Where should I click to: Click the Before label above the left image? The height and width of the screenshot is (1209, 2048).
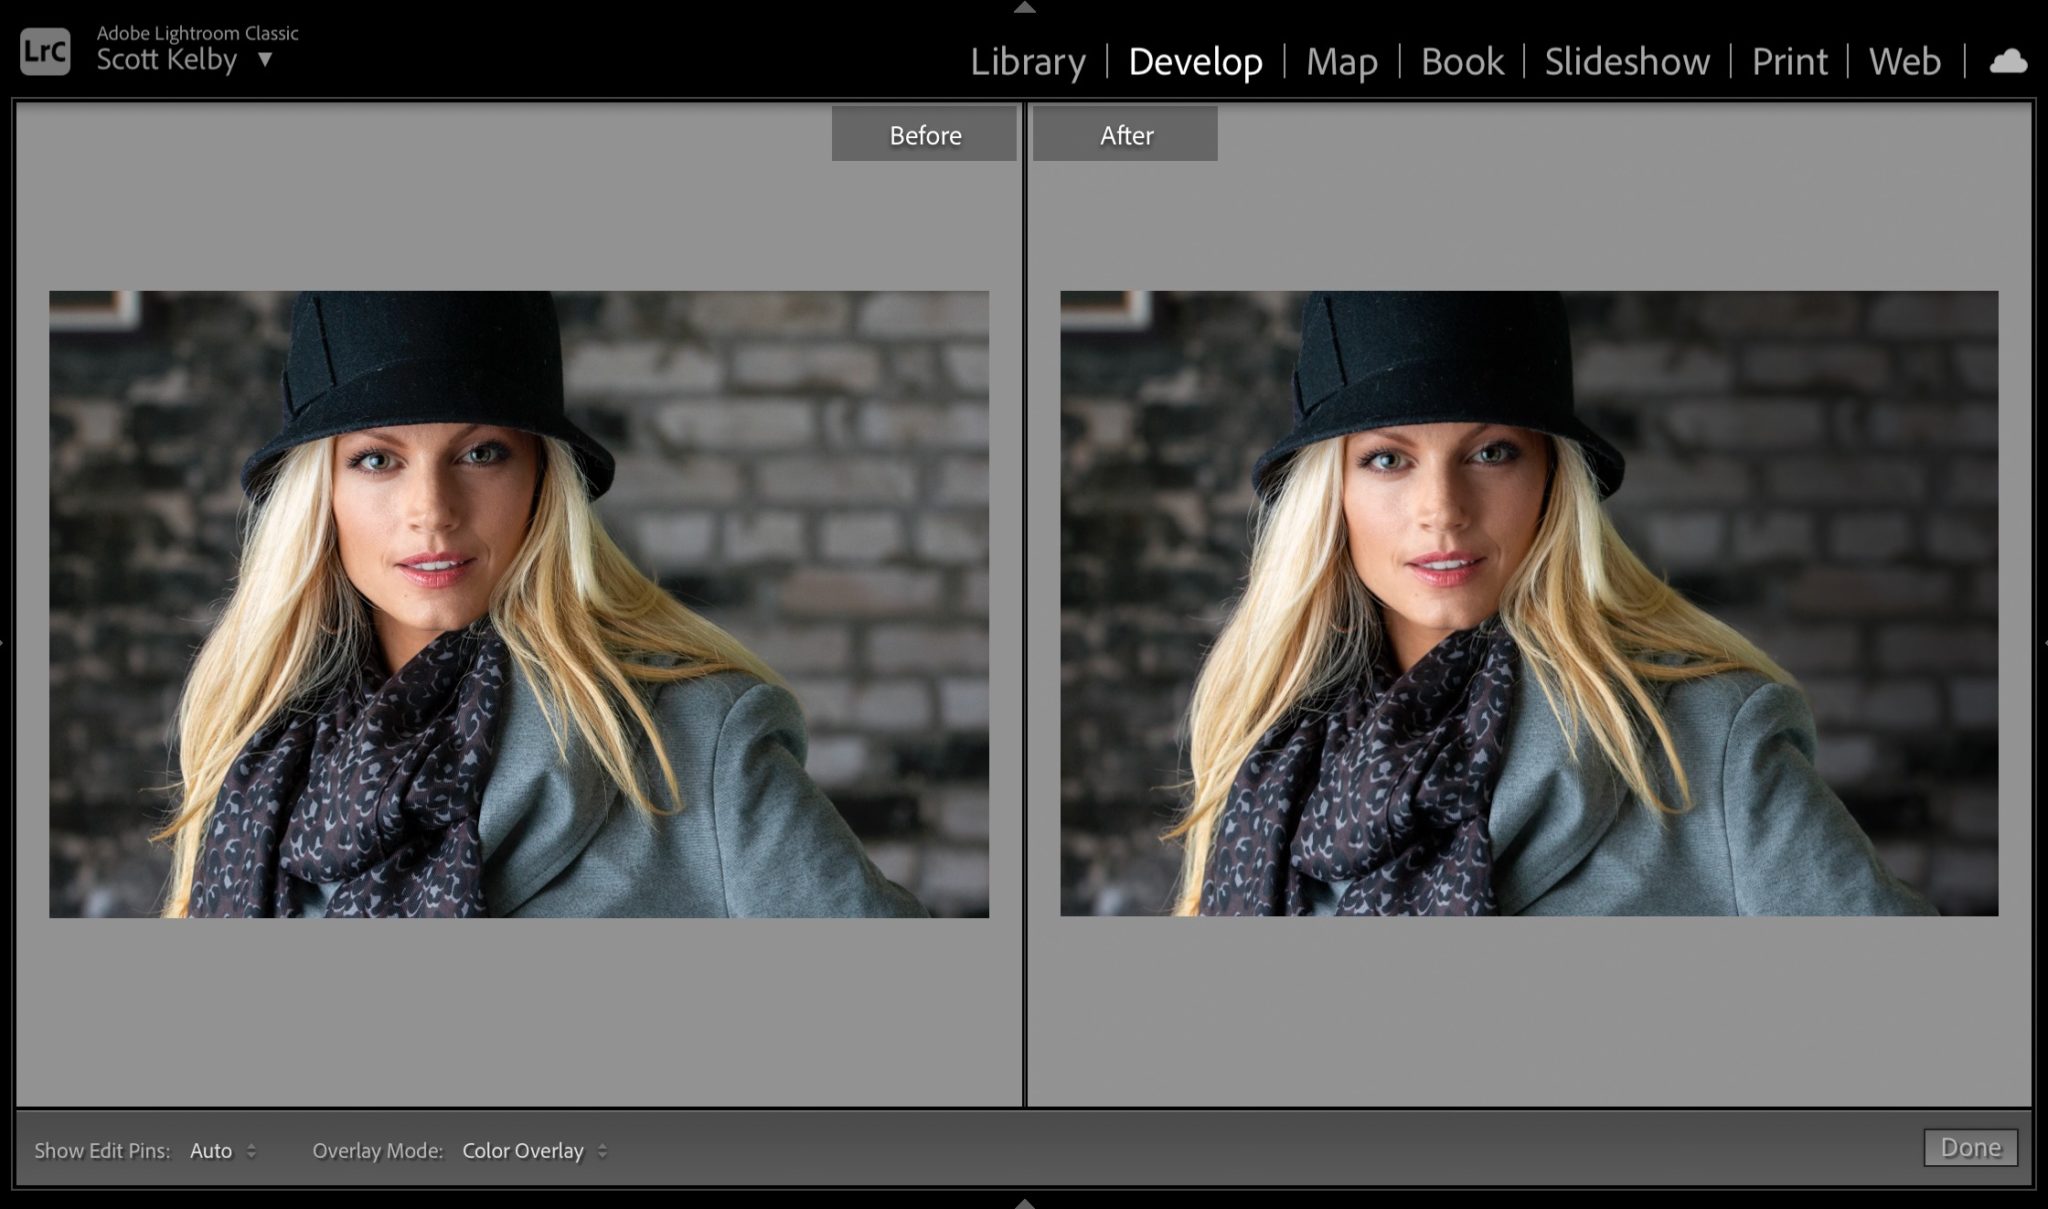923,133
